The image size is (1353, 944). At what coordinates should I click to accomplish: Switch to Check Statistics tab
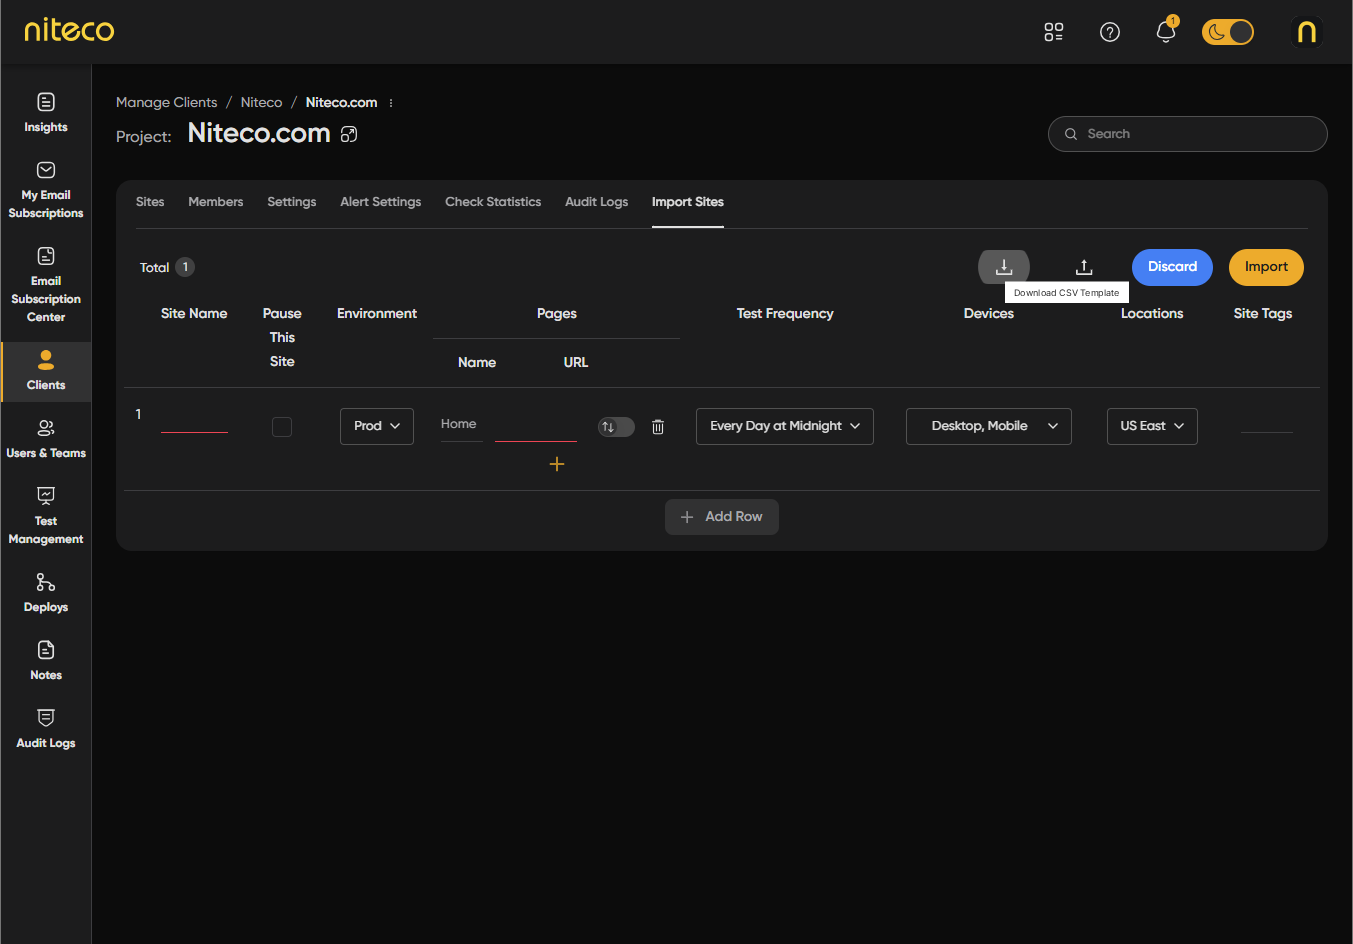[493, 202]
